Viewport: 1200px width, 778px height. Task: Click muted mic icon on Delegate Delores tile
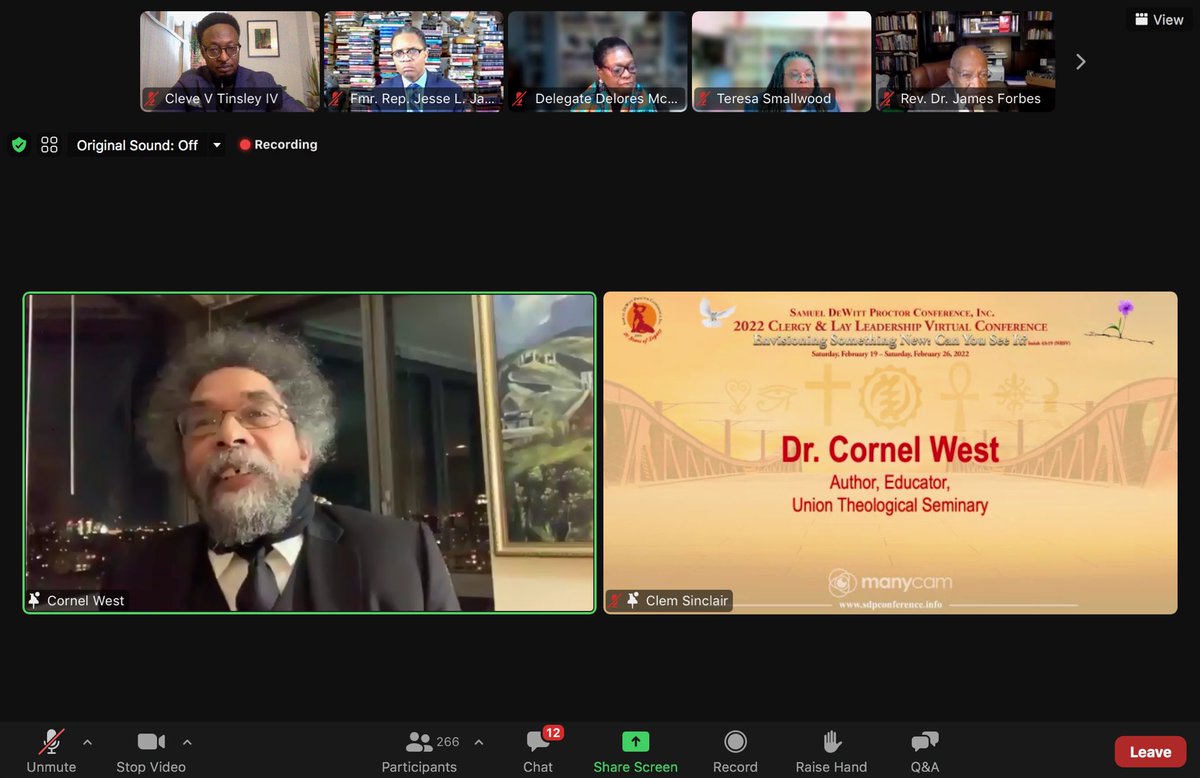click(521, 99)
